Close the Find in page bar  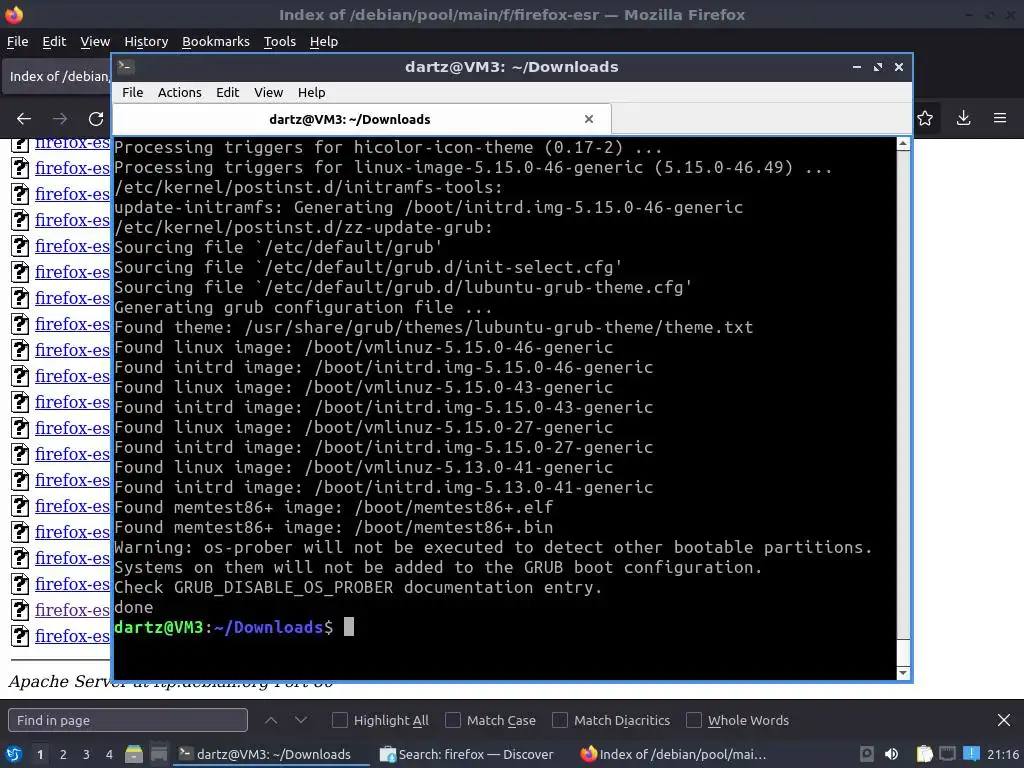click(1004, 720)
